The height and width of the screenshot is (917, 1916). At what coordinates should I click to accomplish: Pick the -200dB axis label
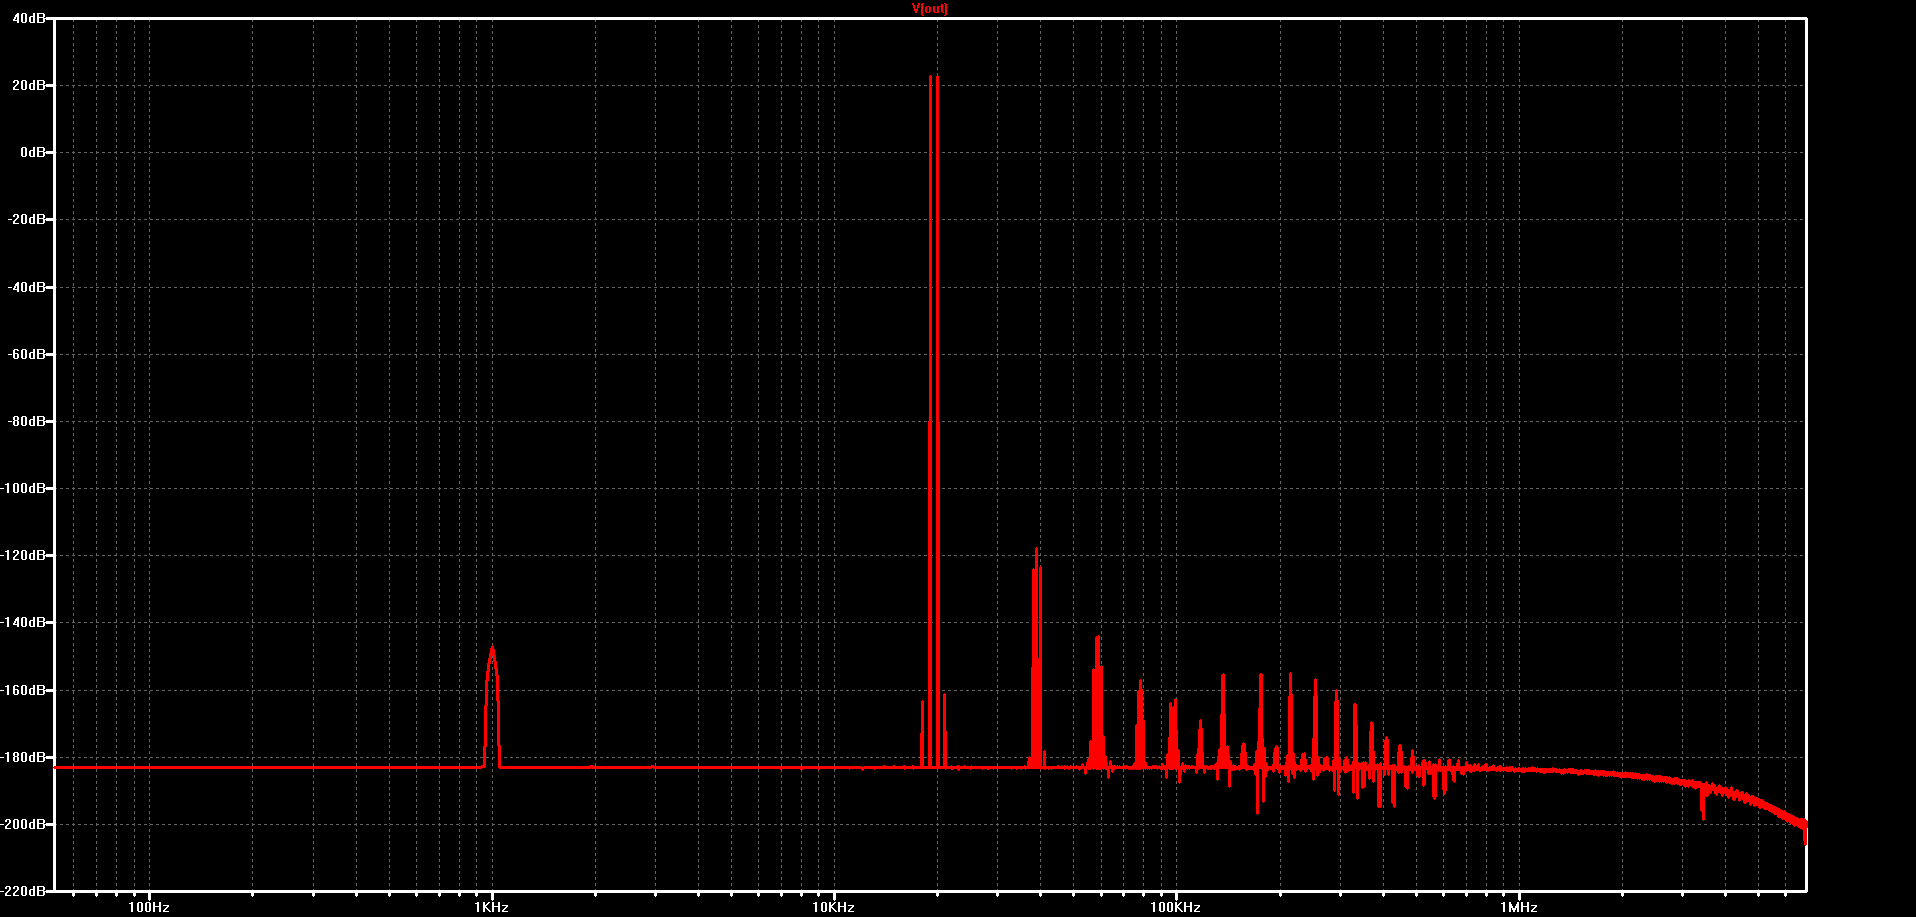tap(23, 824)
